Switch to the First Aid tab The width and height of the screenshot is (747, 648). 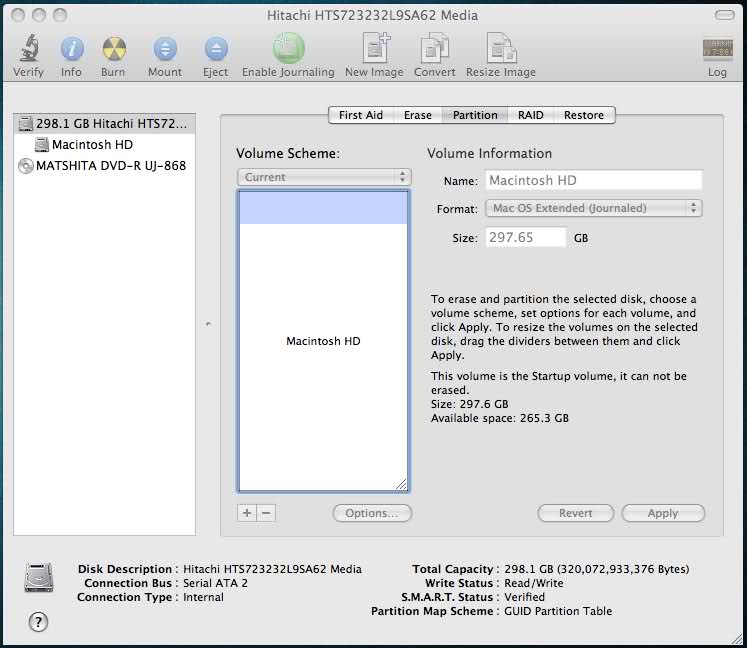click(x=361, y=115)
